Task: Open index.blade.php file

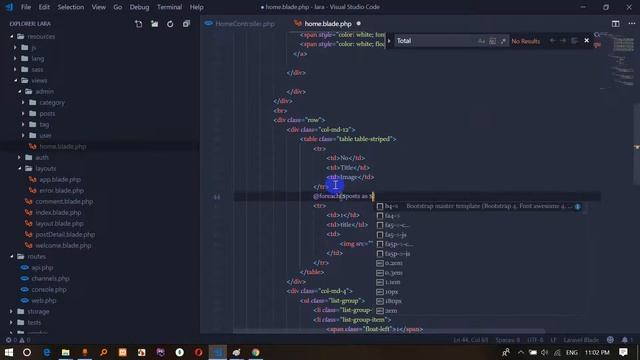Action: (58, 212)
